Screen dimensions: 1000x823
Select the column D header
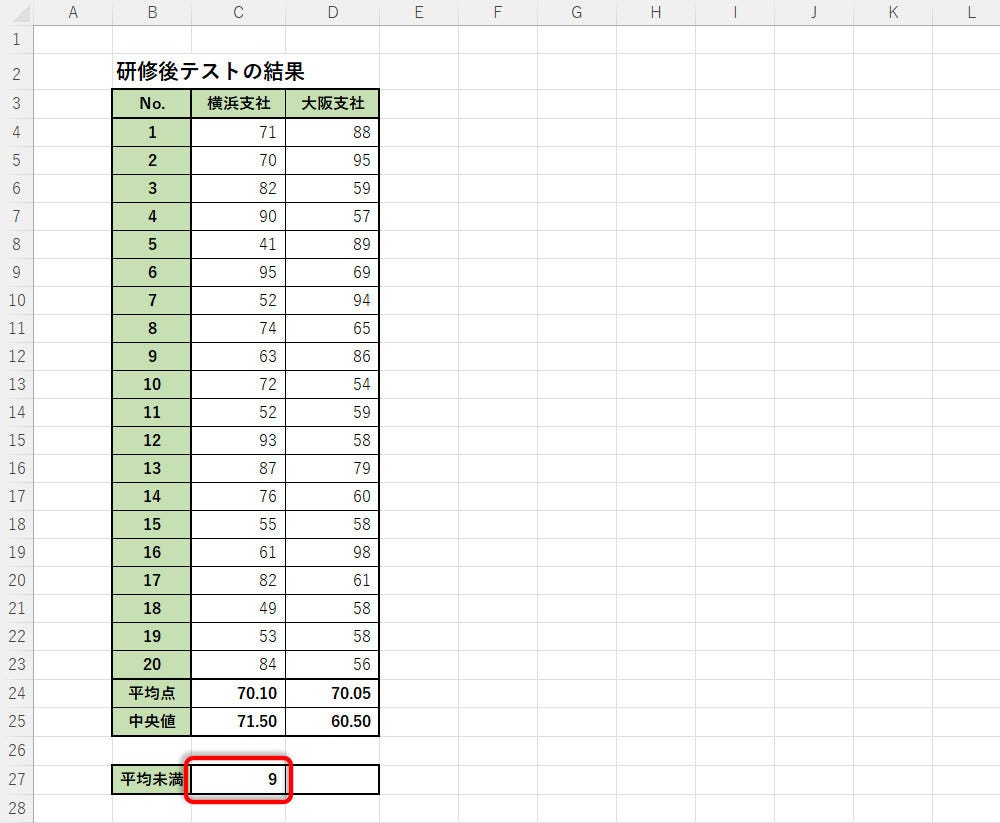pyautogui.click(x=332, y=12)
